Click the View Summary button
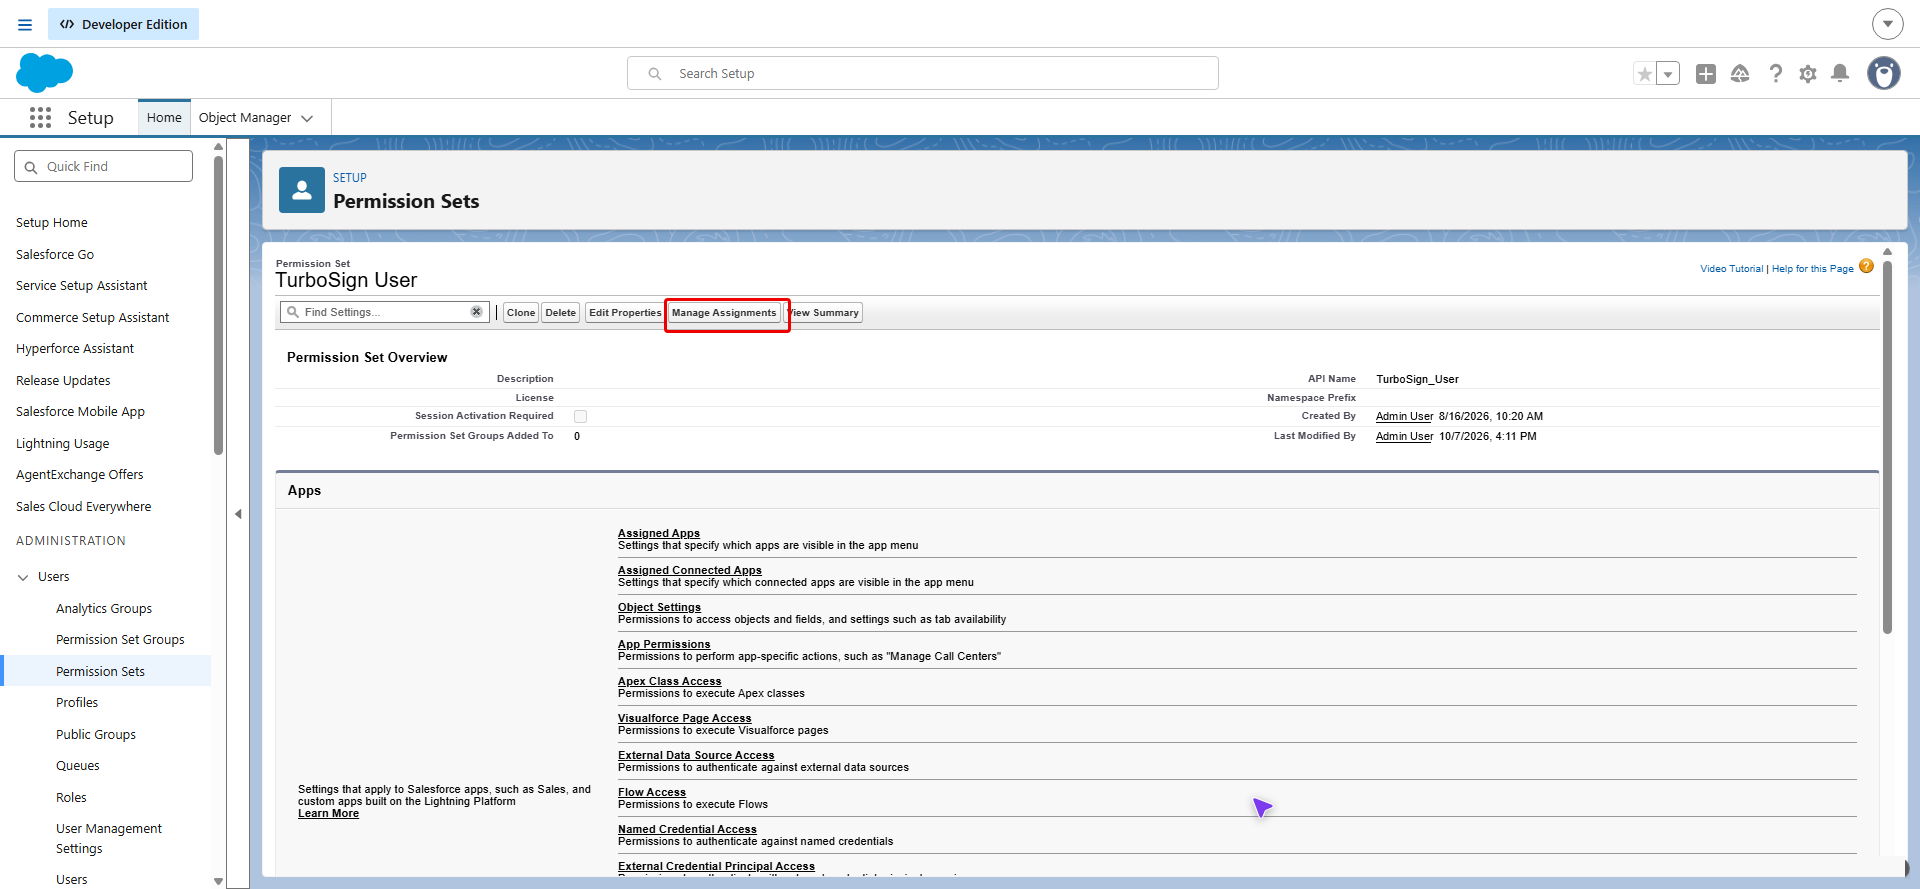 tap(824, 313)
